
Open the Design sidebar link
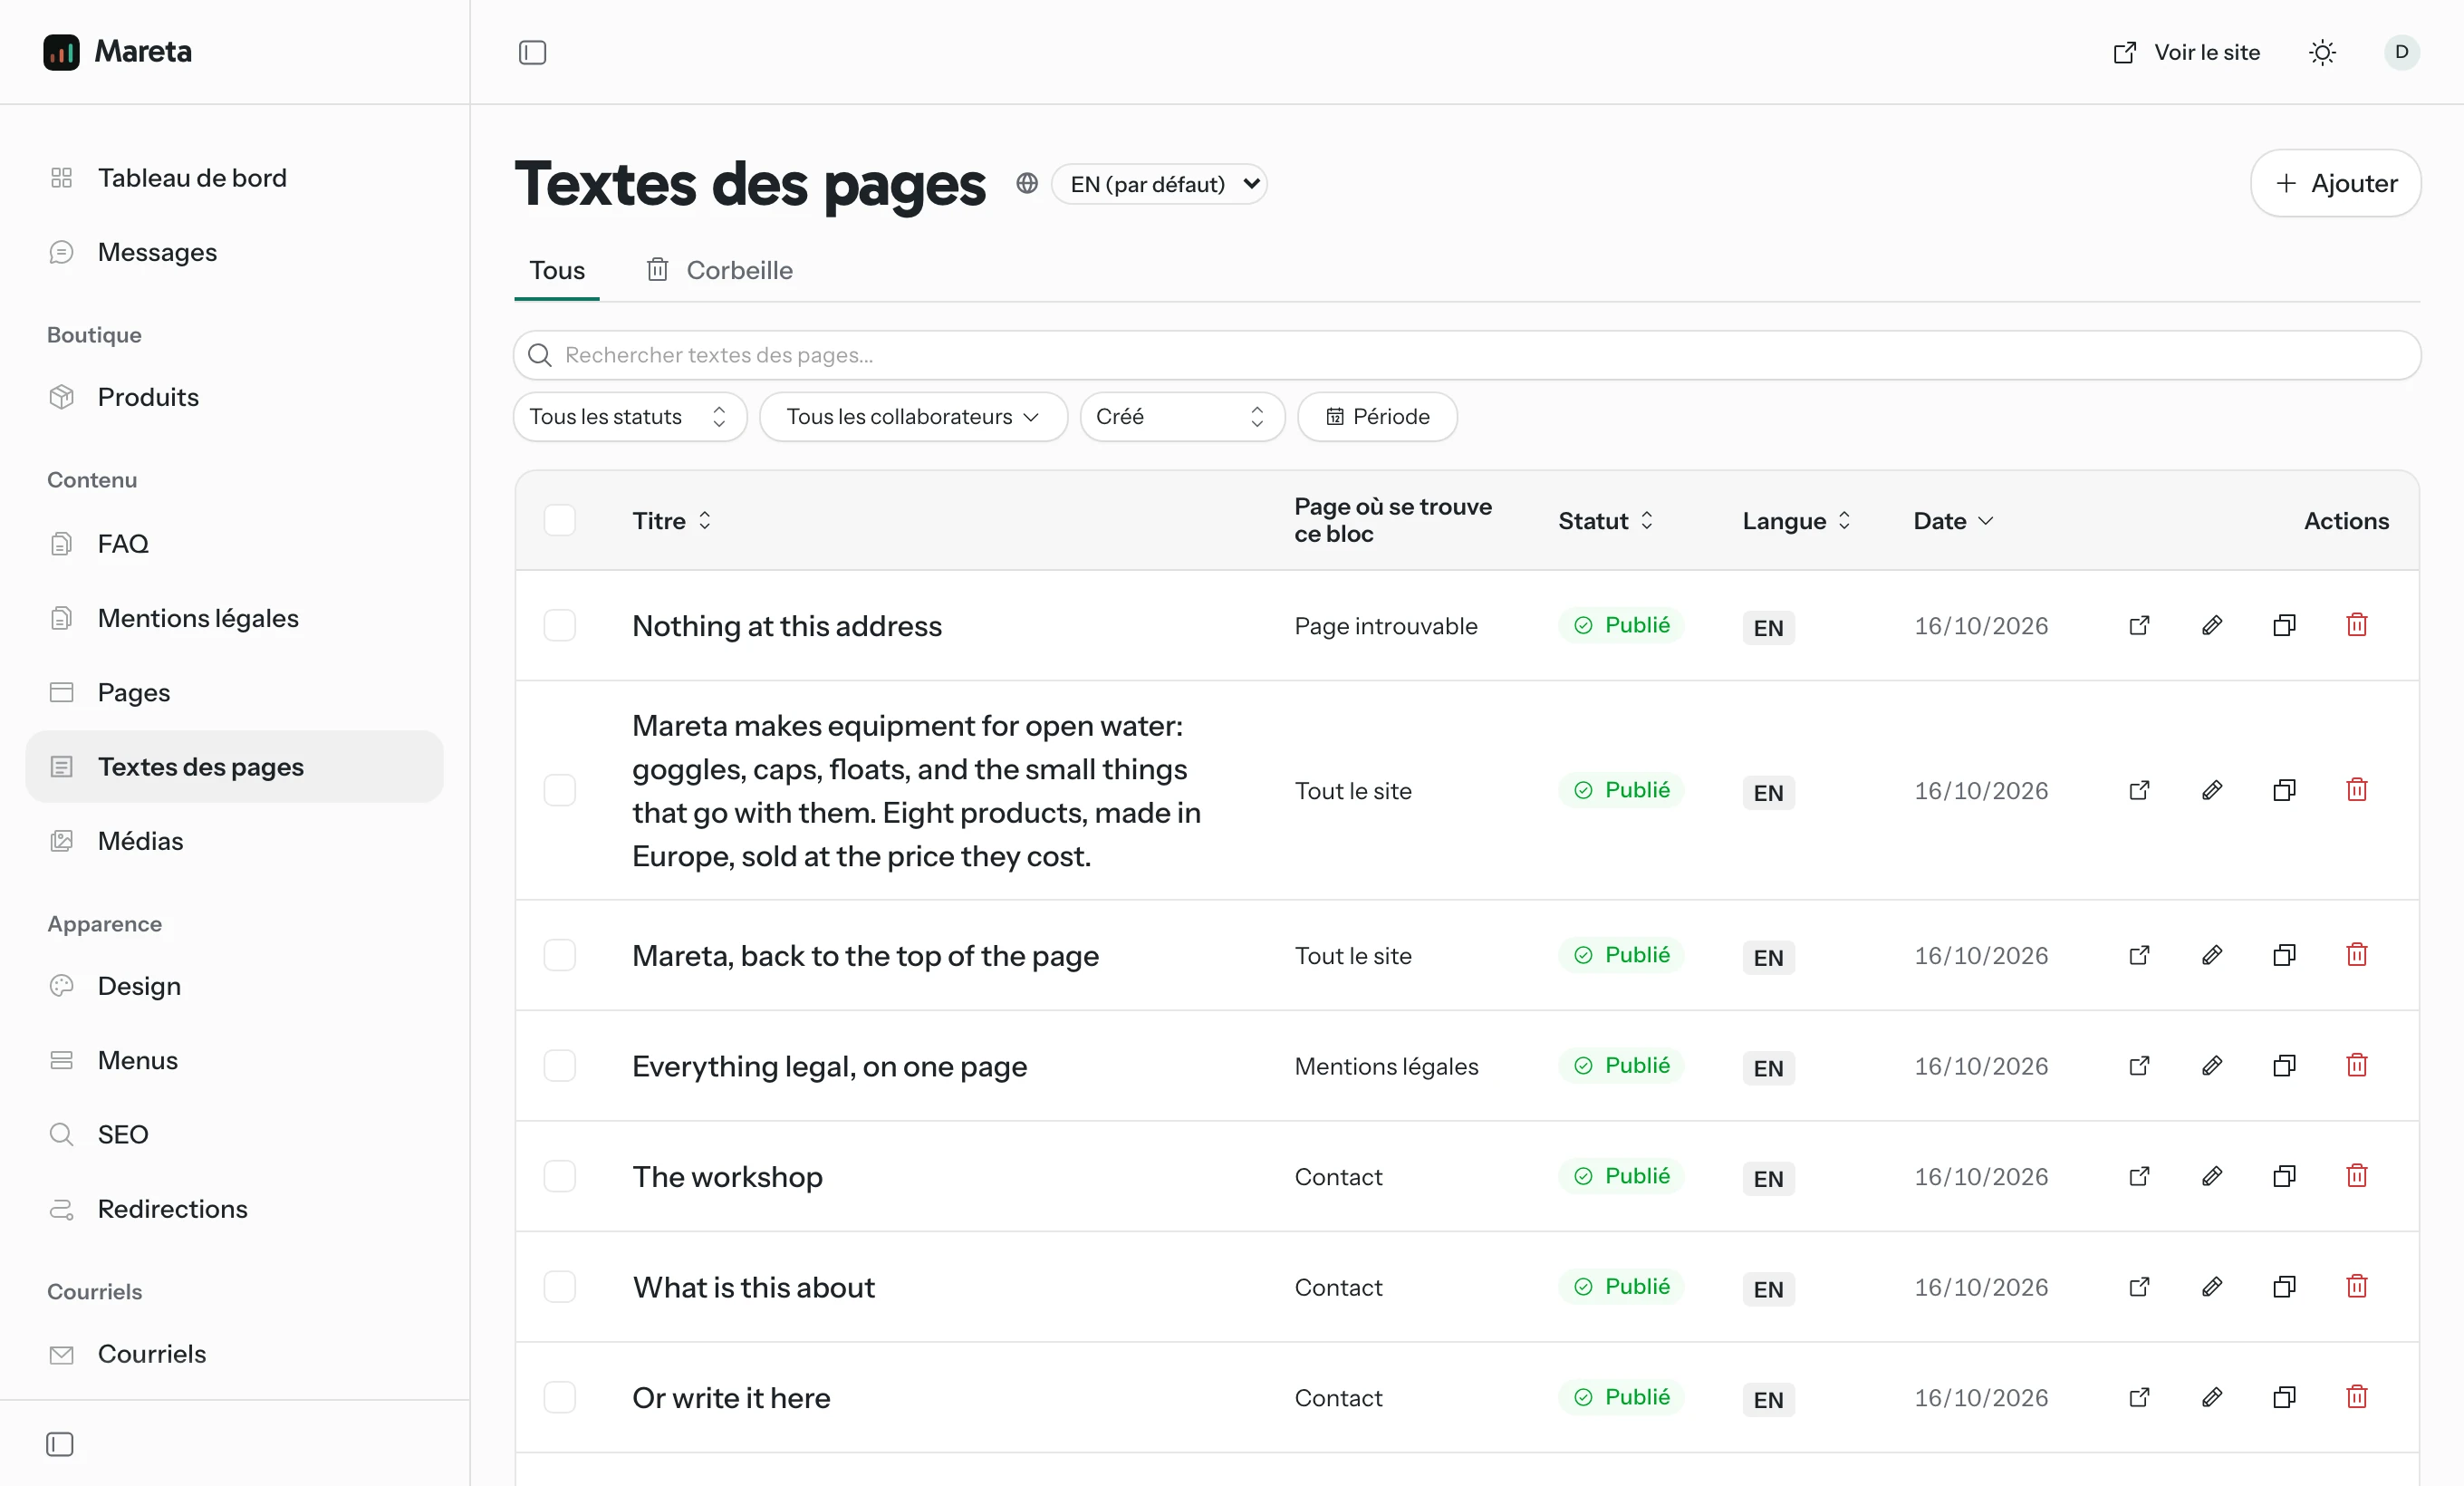(234, 986)
